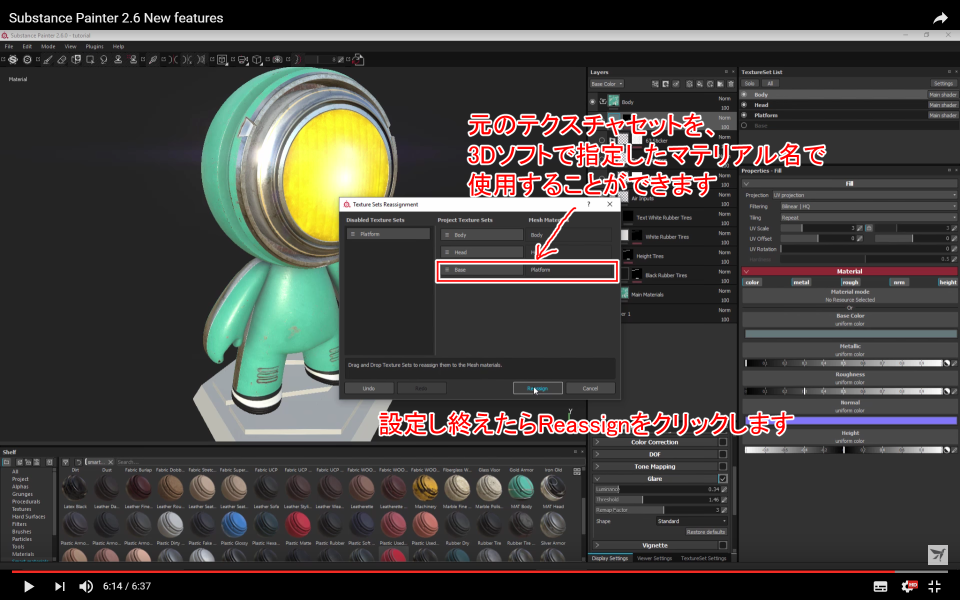960x600 pixels.
Task: Click the Solo button in TextureSet List
Action: pyautogui.click(x=749, y=84)
